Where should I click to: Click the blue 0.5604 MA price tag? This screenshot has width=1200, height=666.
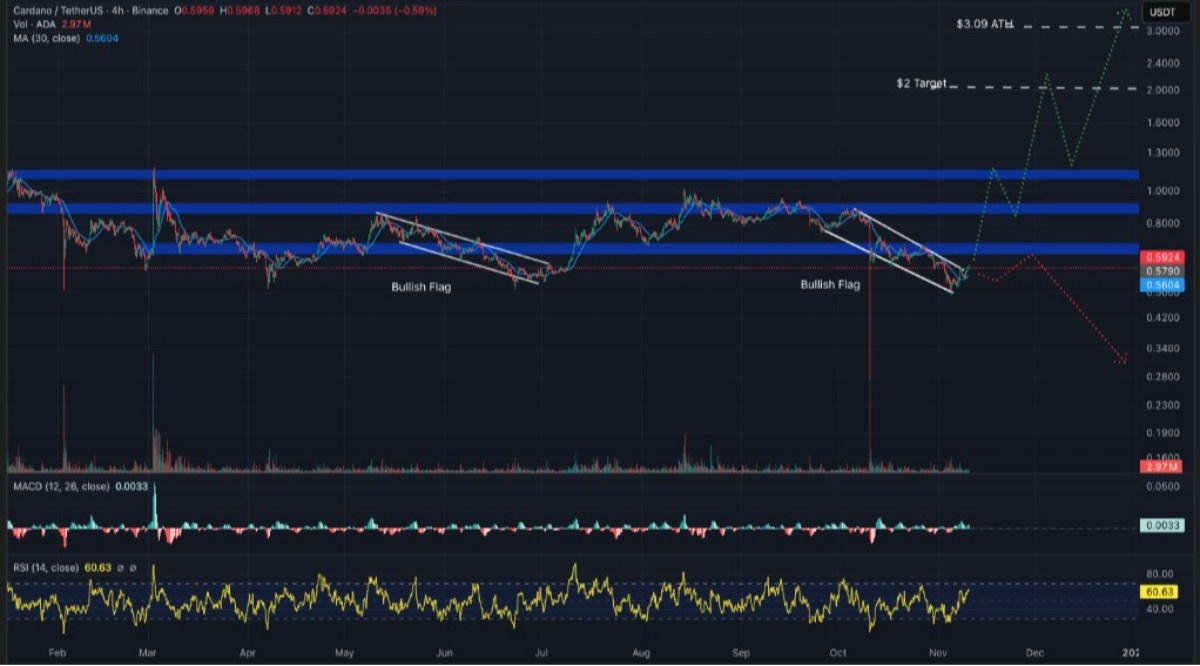tap(1161, 285)
